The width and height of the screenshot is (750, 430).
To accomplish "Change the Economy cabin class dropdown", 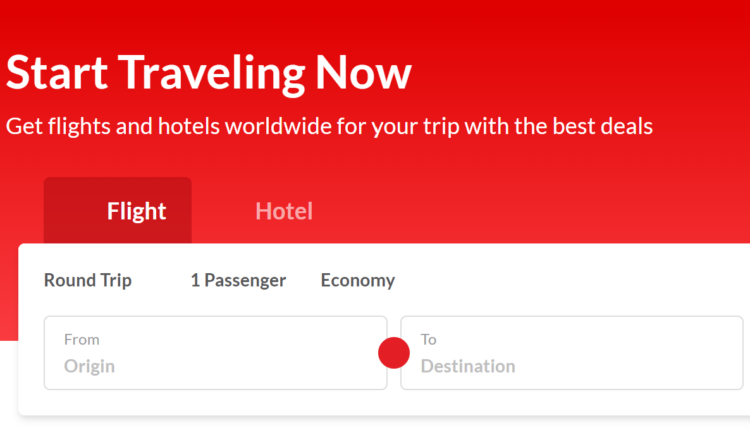I will click(x=358, y=280).
